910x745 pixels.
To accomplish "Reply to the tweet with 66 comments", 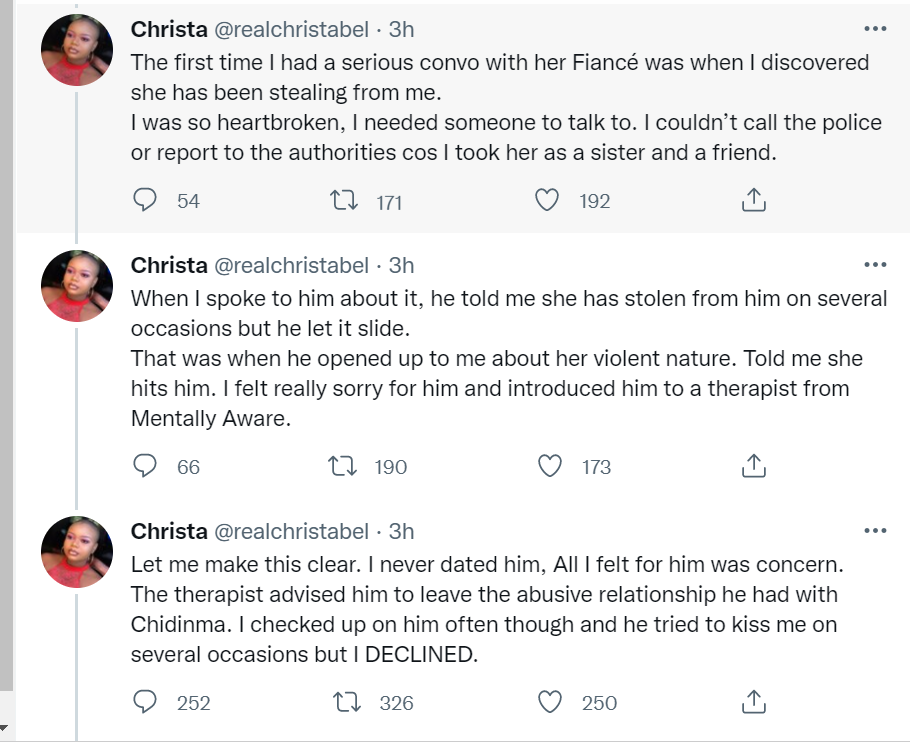I will (146, 466).
